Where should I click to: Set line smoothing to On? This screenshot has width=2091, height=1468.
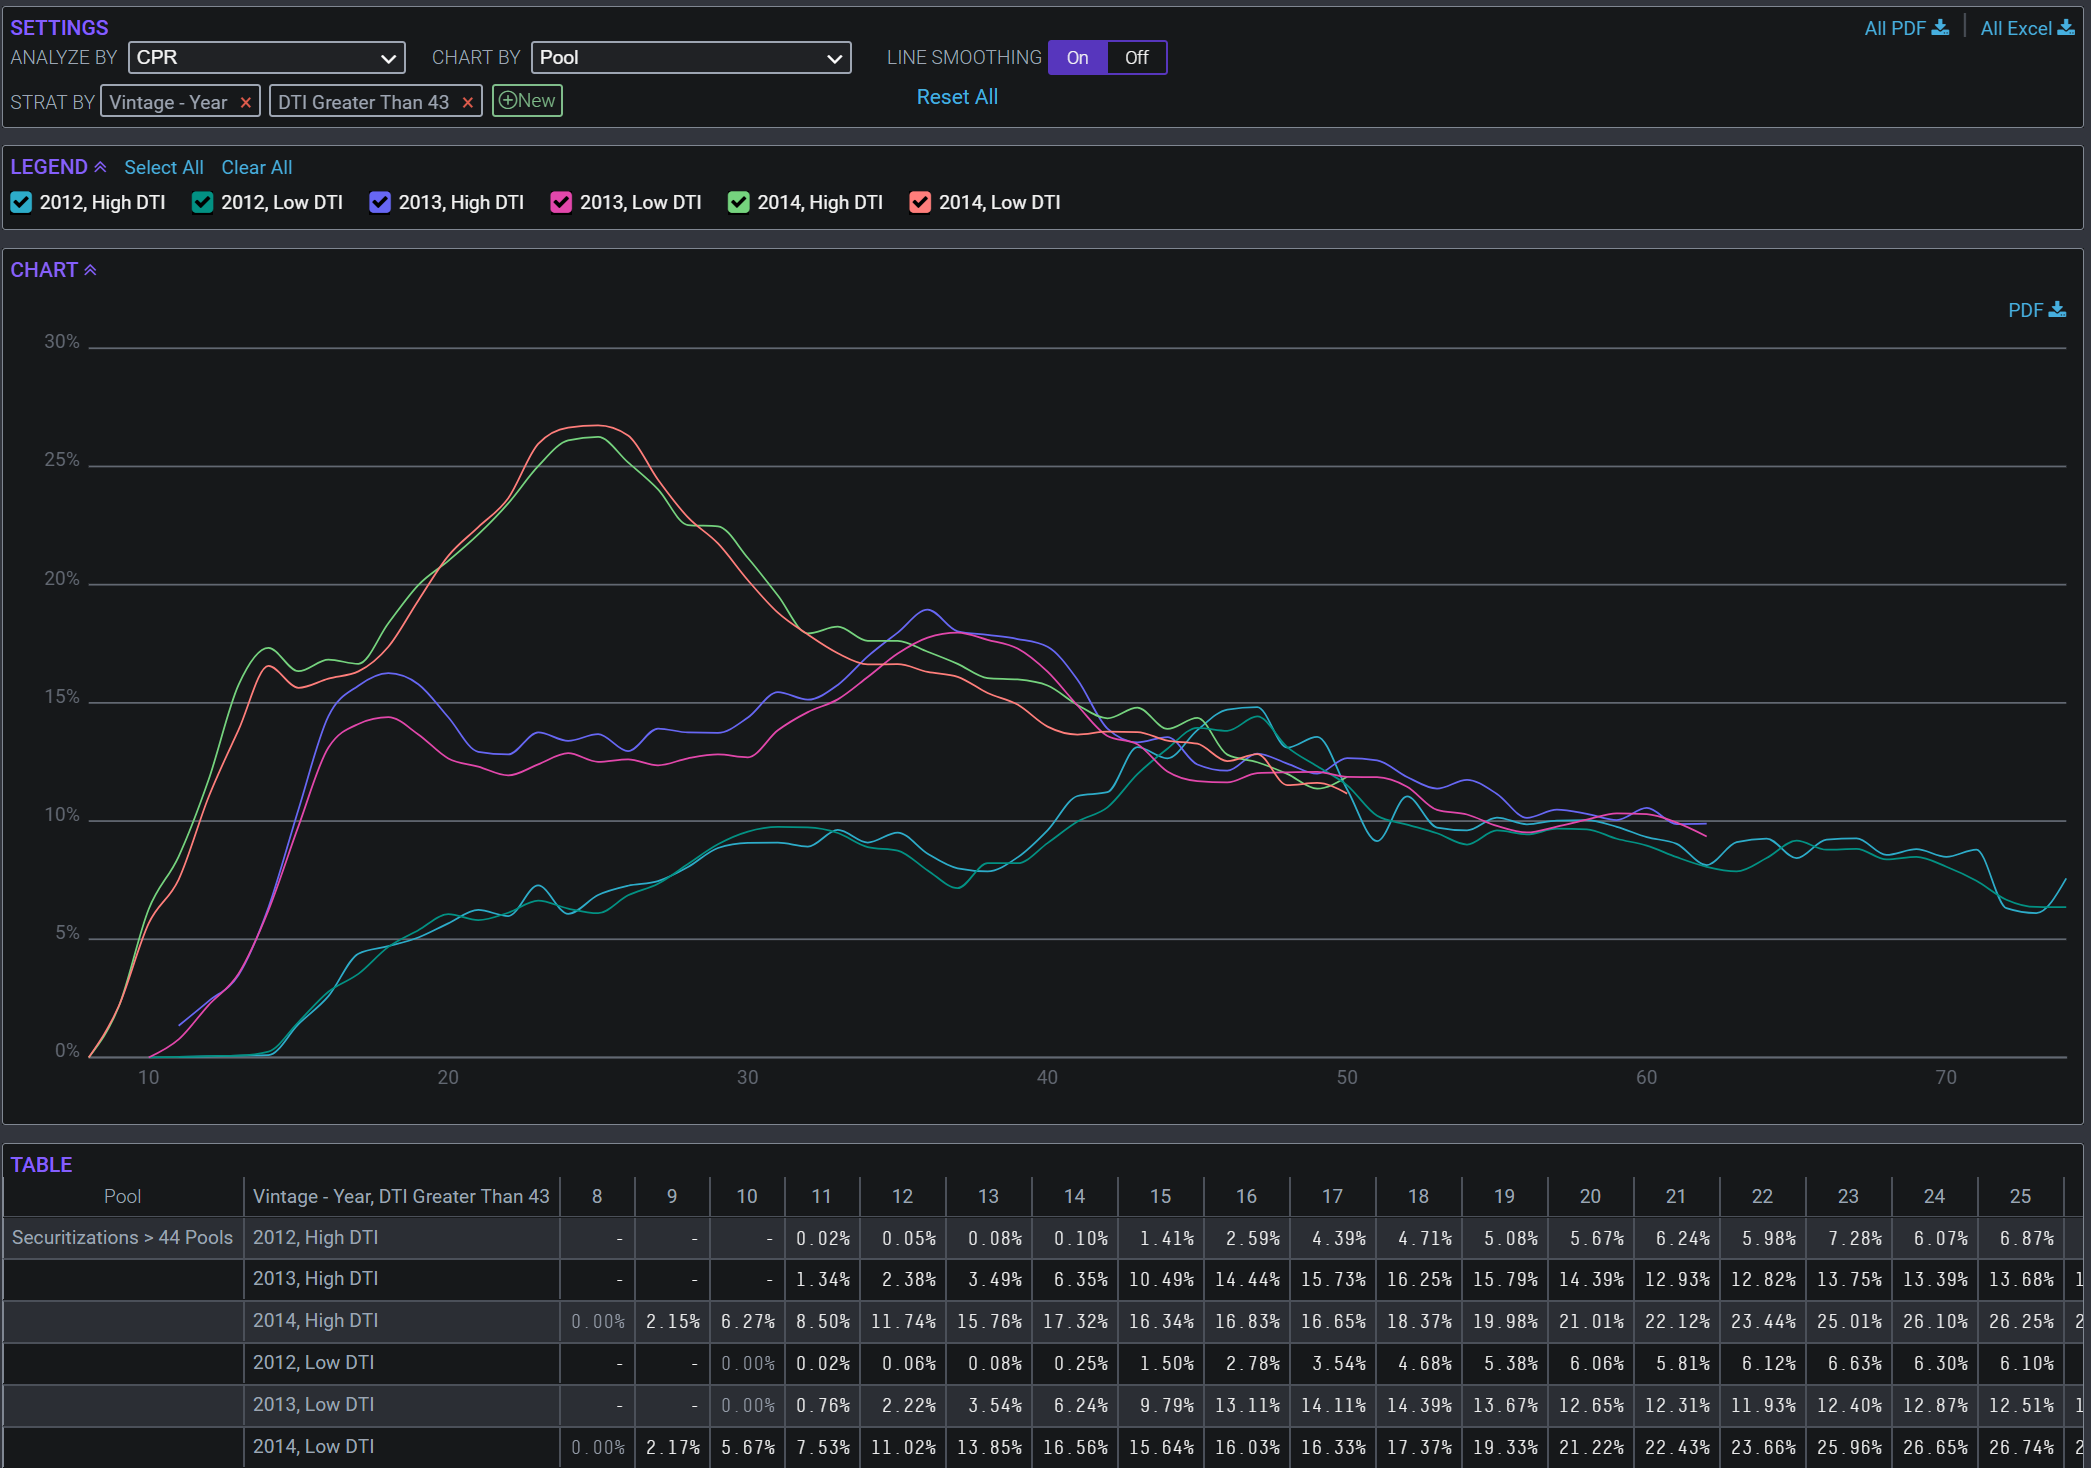tap(1077, 58)
